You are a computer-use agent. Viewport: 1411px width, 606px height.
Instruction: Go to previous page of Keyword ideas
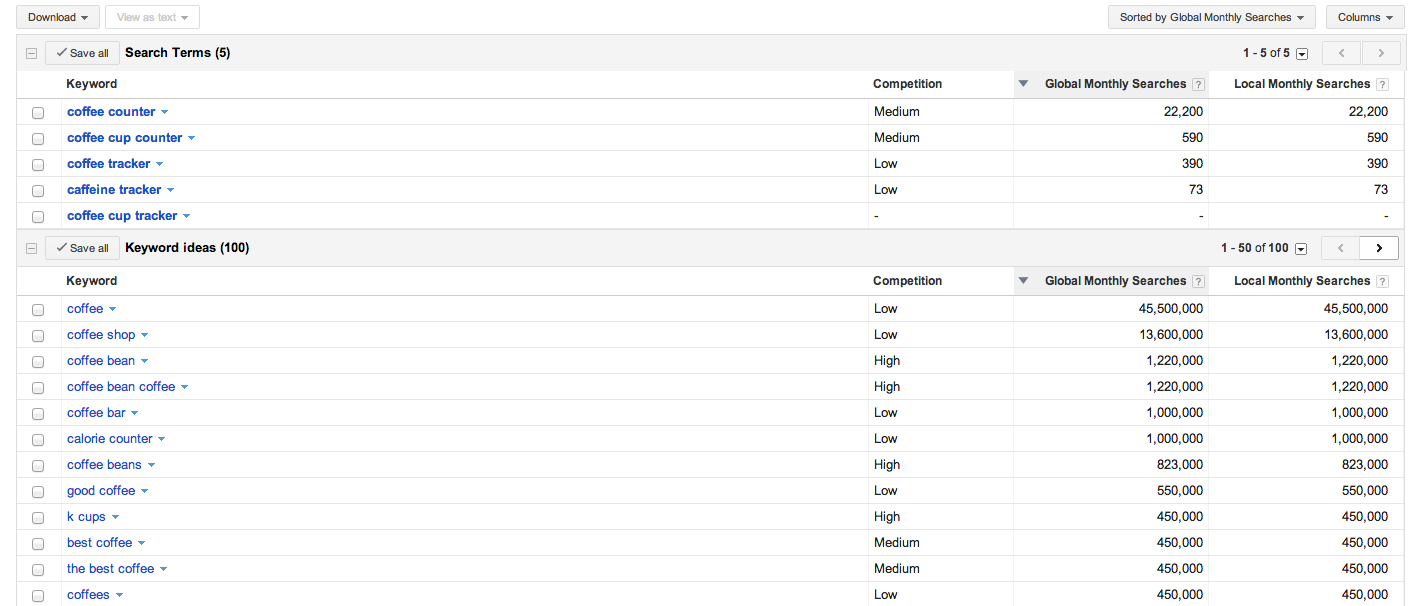coord(1341,248)
